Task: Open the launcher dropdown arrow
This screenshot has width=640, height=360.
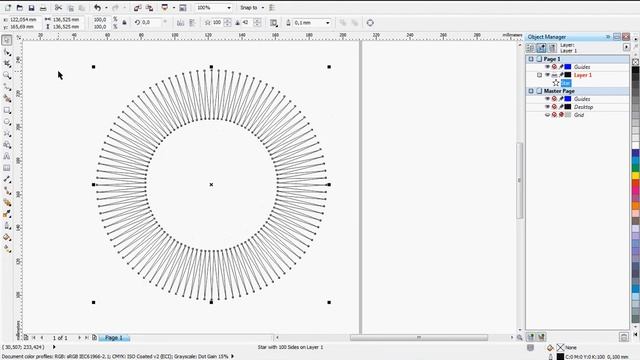Action: click(x=173, y=8)
